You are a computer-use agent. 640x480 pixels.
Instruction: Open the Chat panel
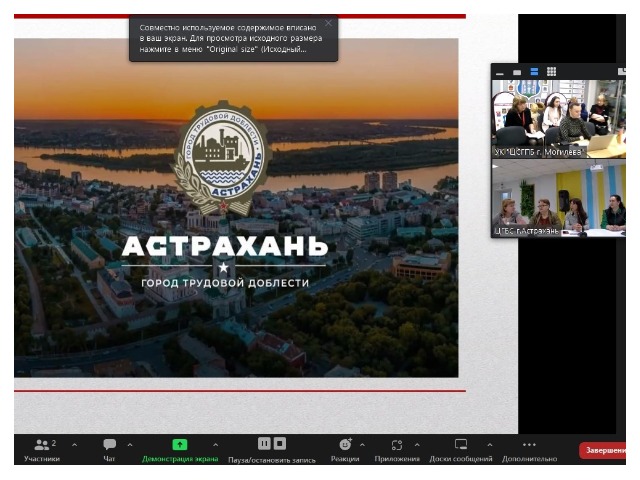(109, 451)
